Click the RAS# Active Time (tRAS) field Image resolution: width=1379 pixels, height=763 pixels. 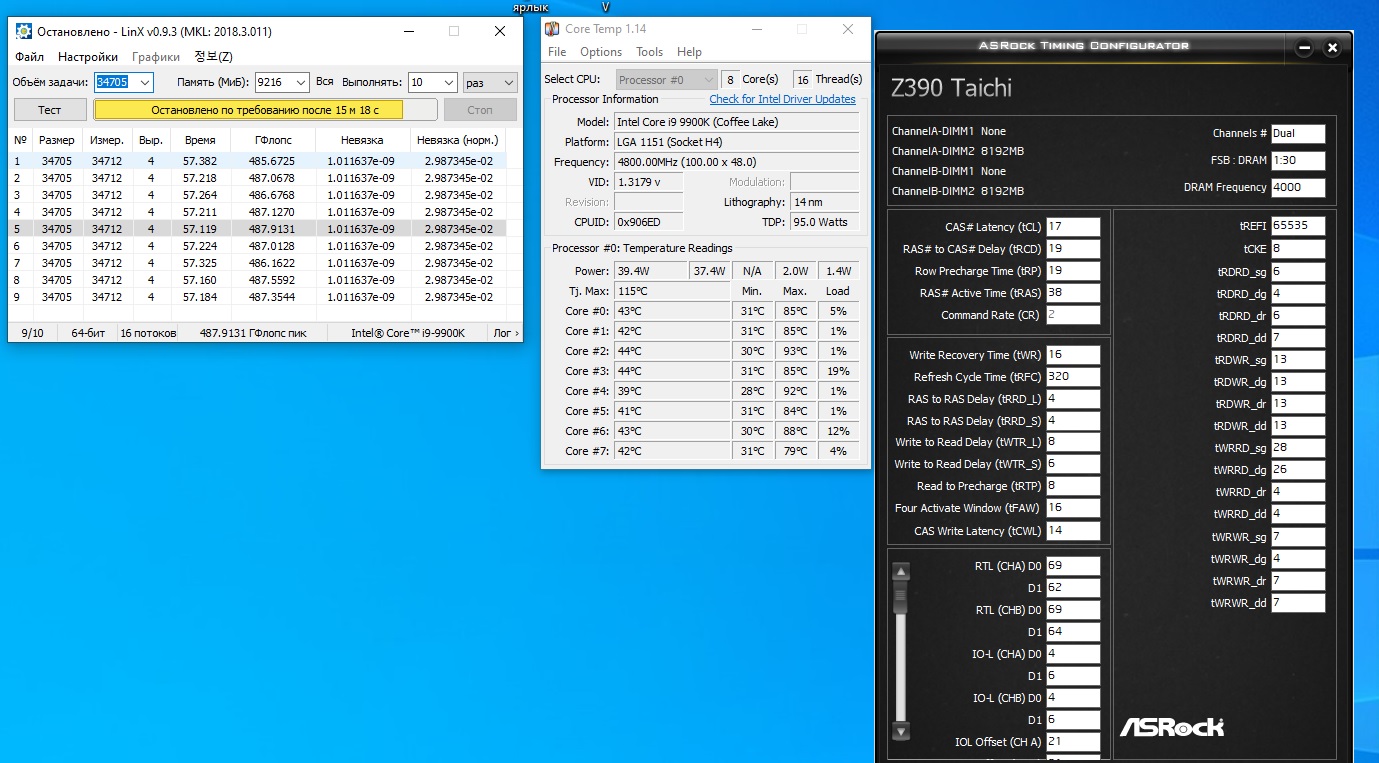(x=1073, y=293)
